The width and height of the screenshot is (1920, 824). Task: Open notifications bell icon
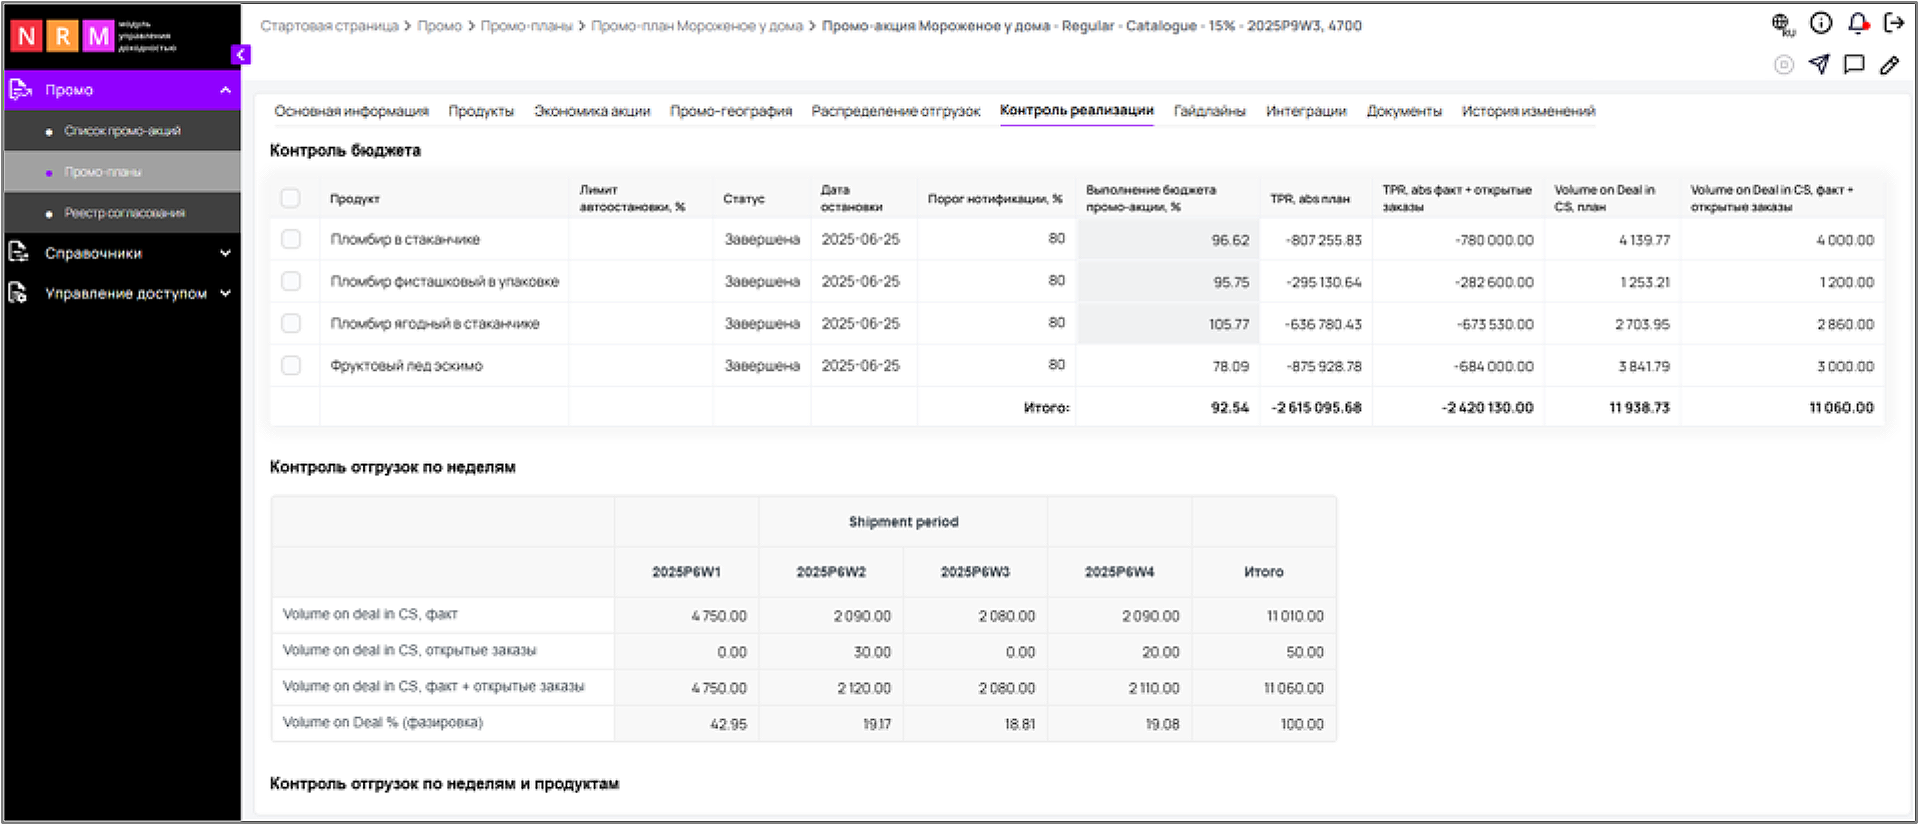pos(1857,23)
